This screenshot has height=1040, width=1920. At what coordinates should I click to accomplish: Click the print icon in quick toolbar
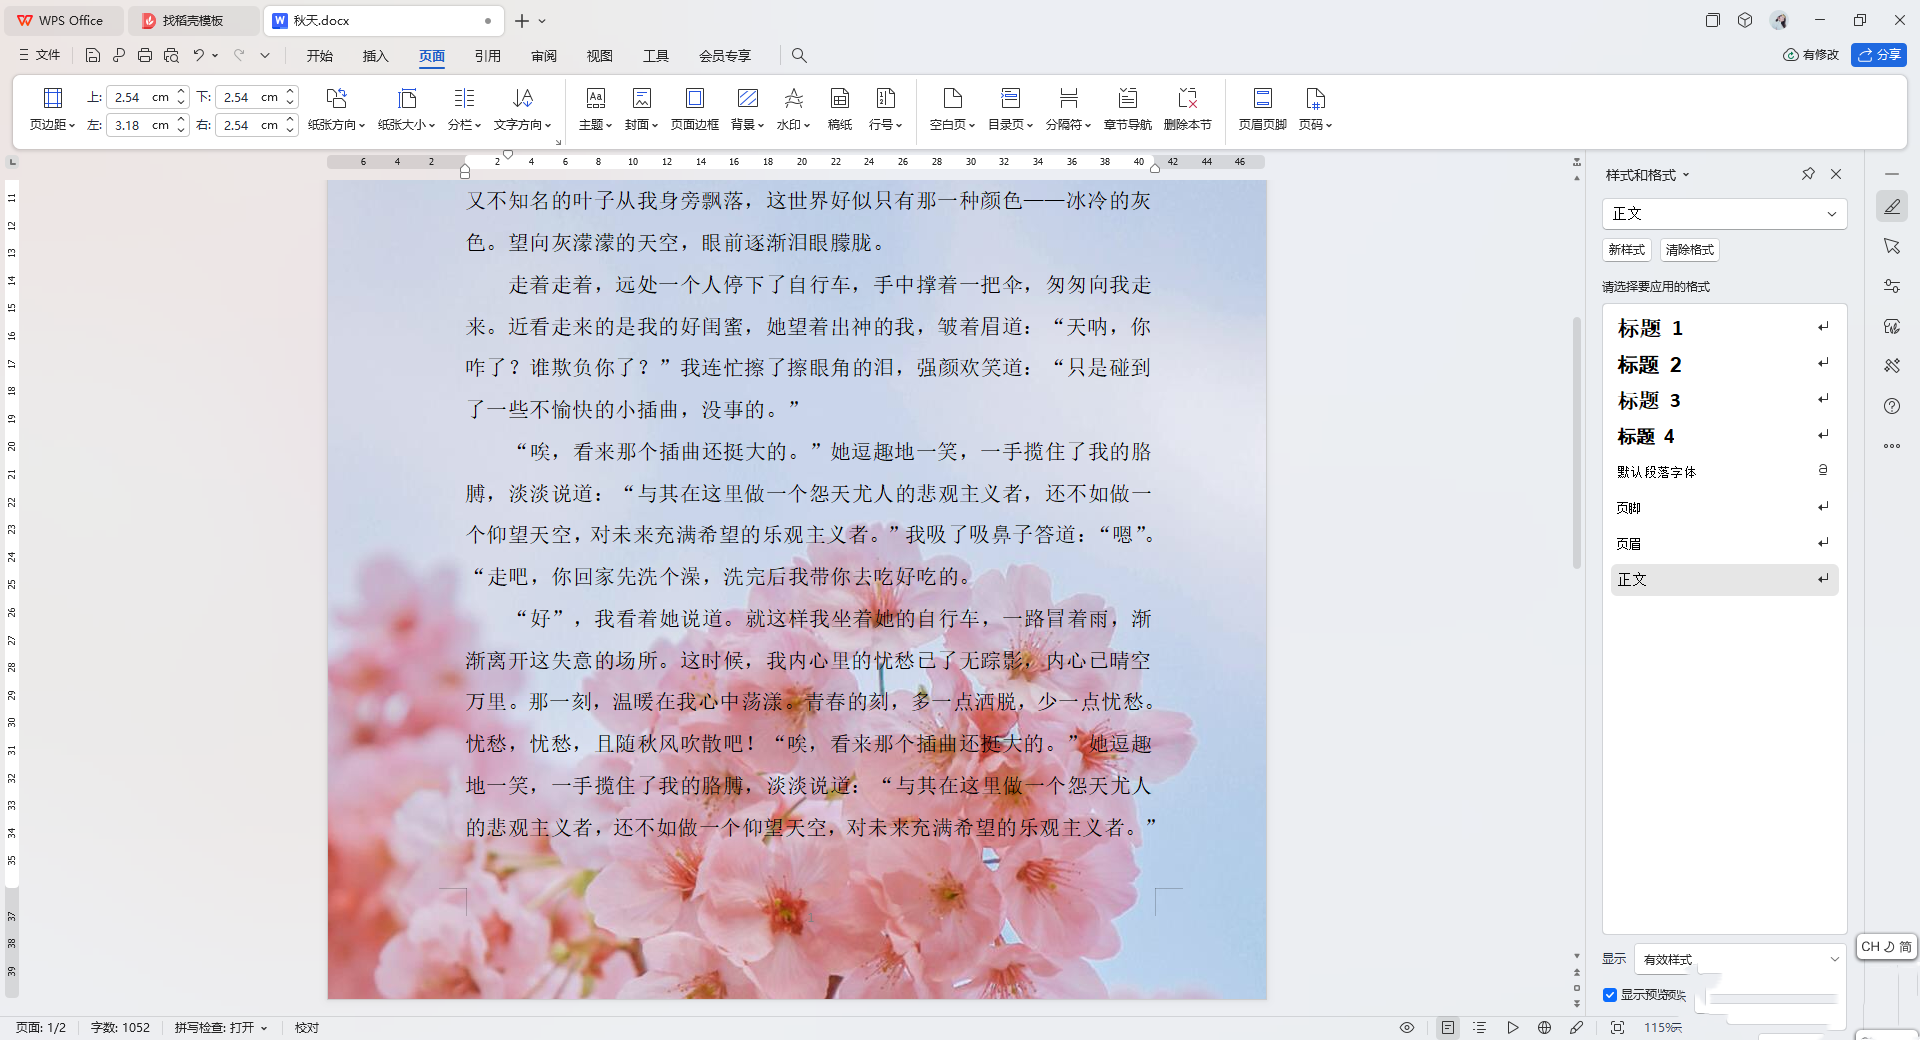coord(145,56)
